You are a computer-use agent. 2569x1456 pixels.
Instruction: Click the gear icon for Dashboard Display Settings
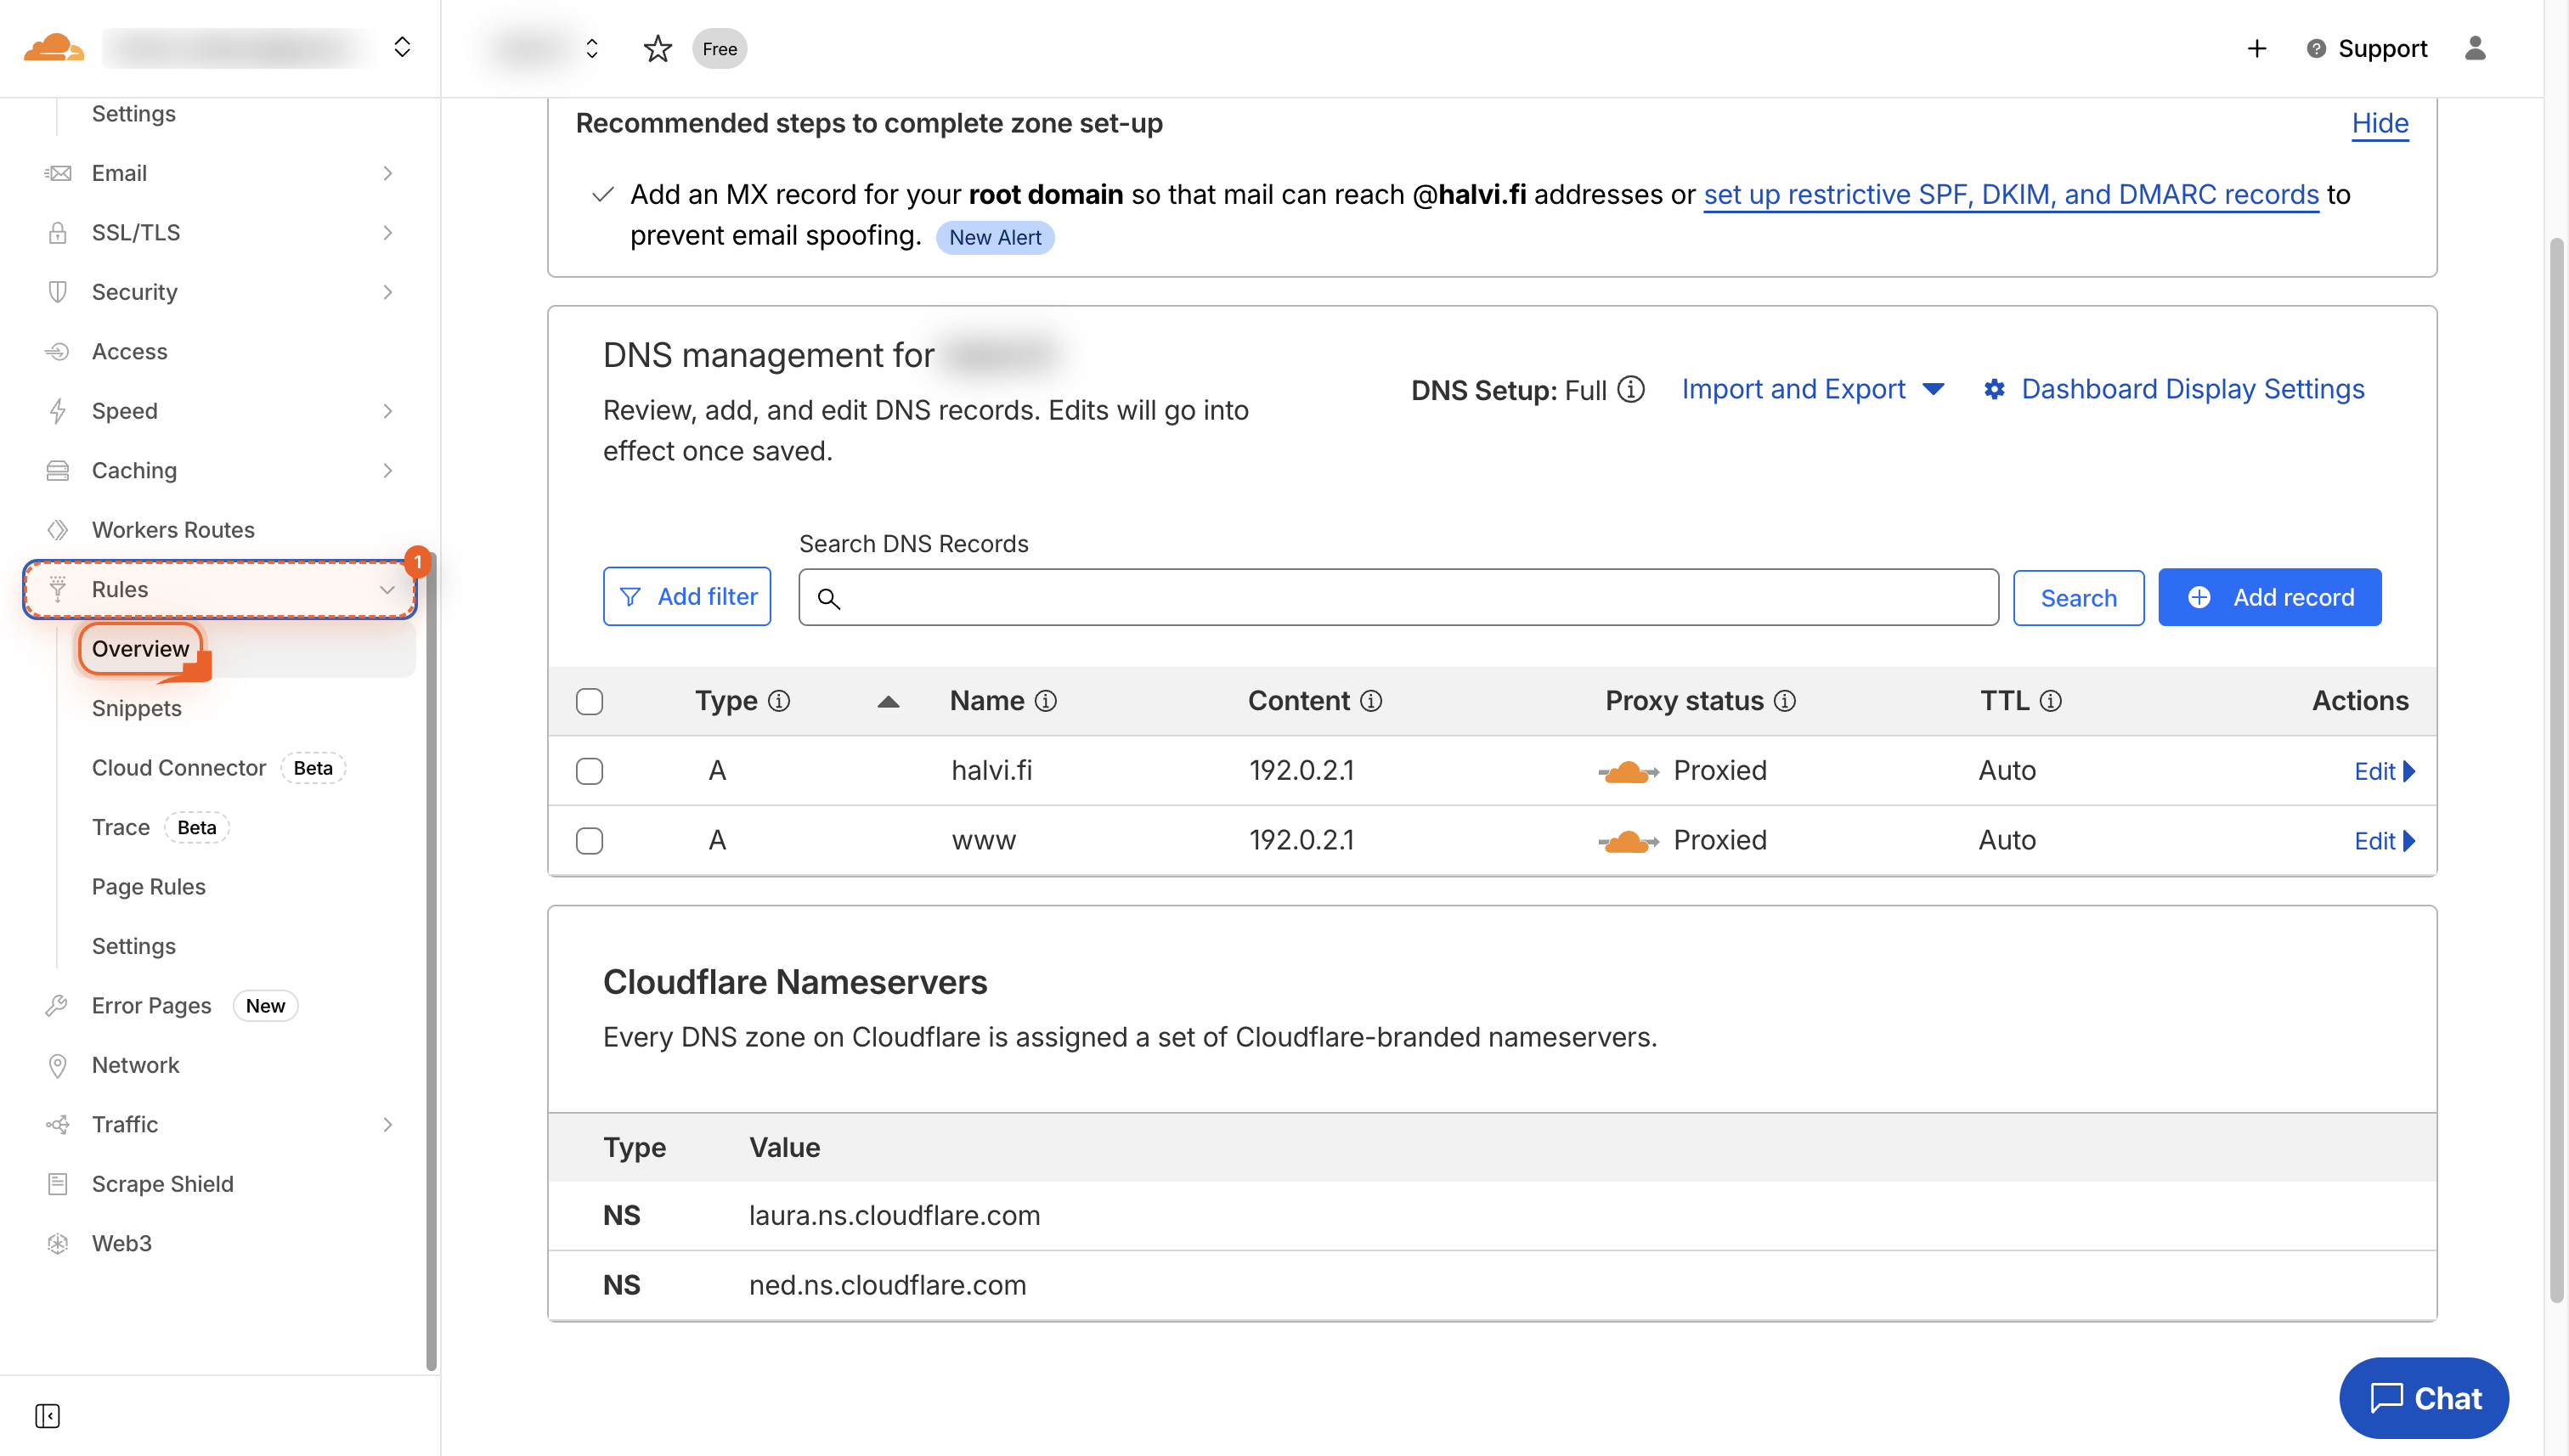1994,389
